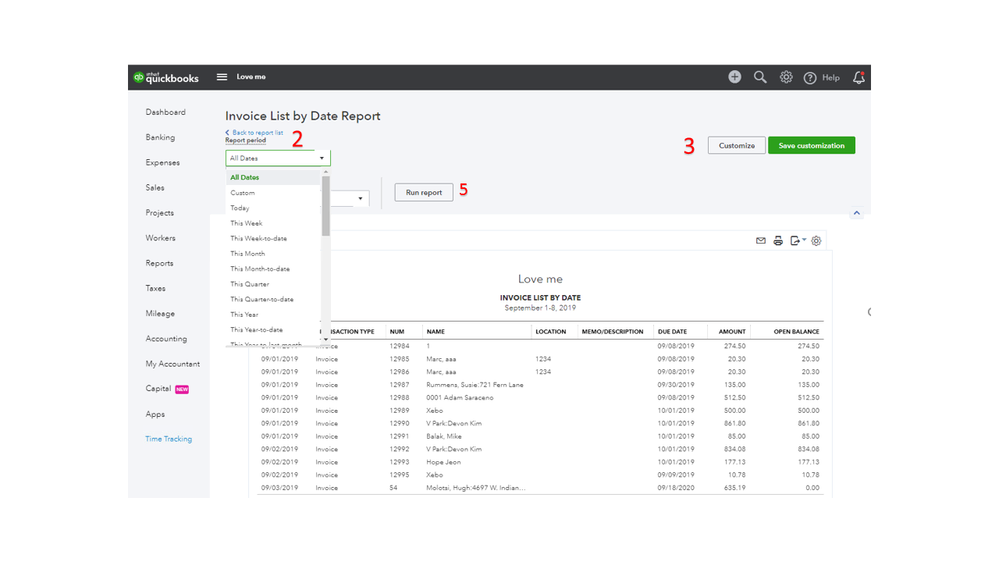Open search with magnifying glass icon
Viewport: 999px width, 562px height.
(x=760, y=77)
